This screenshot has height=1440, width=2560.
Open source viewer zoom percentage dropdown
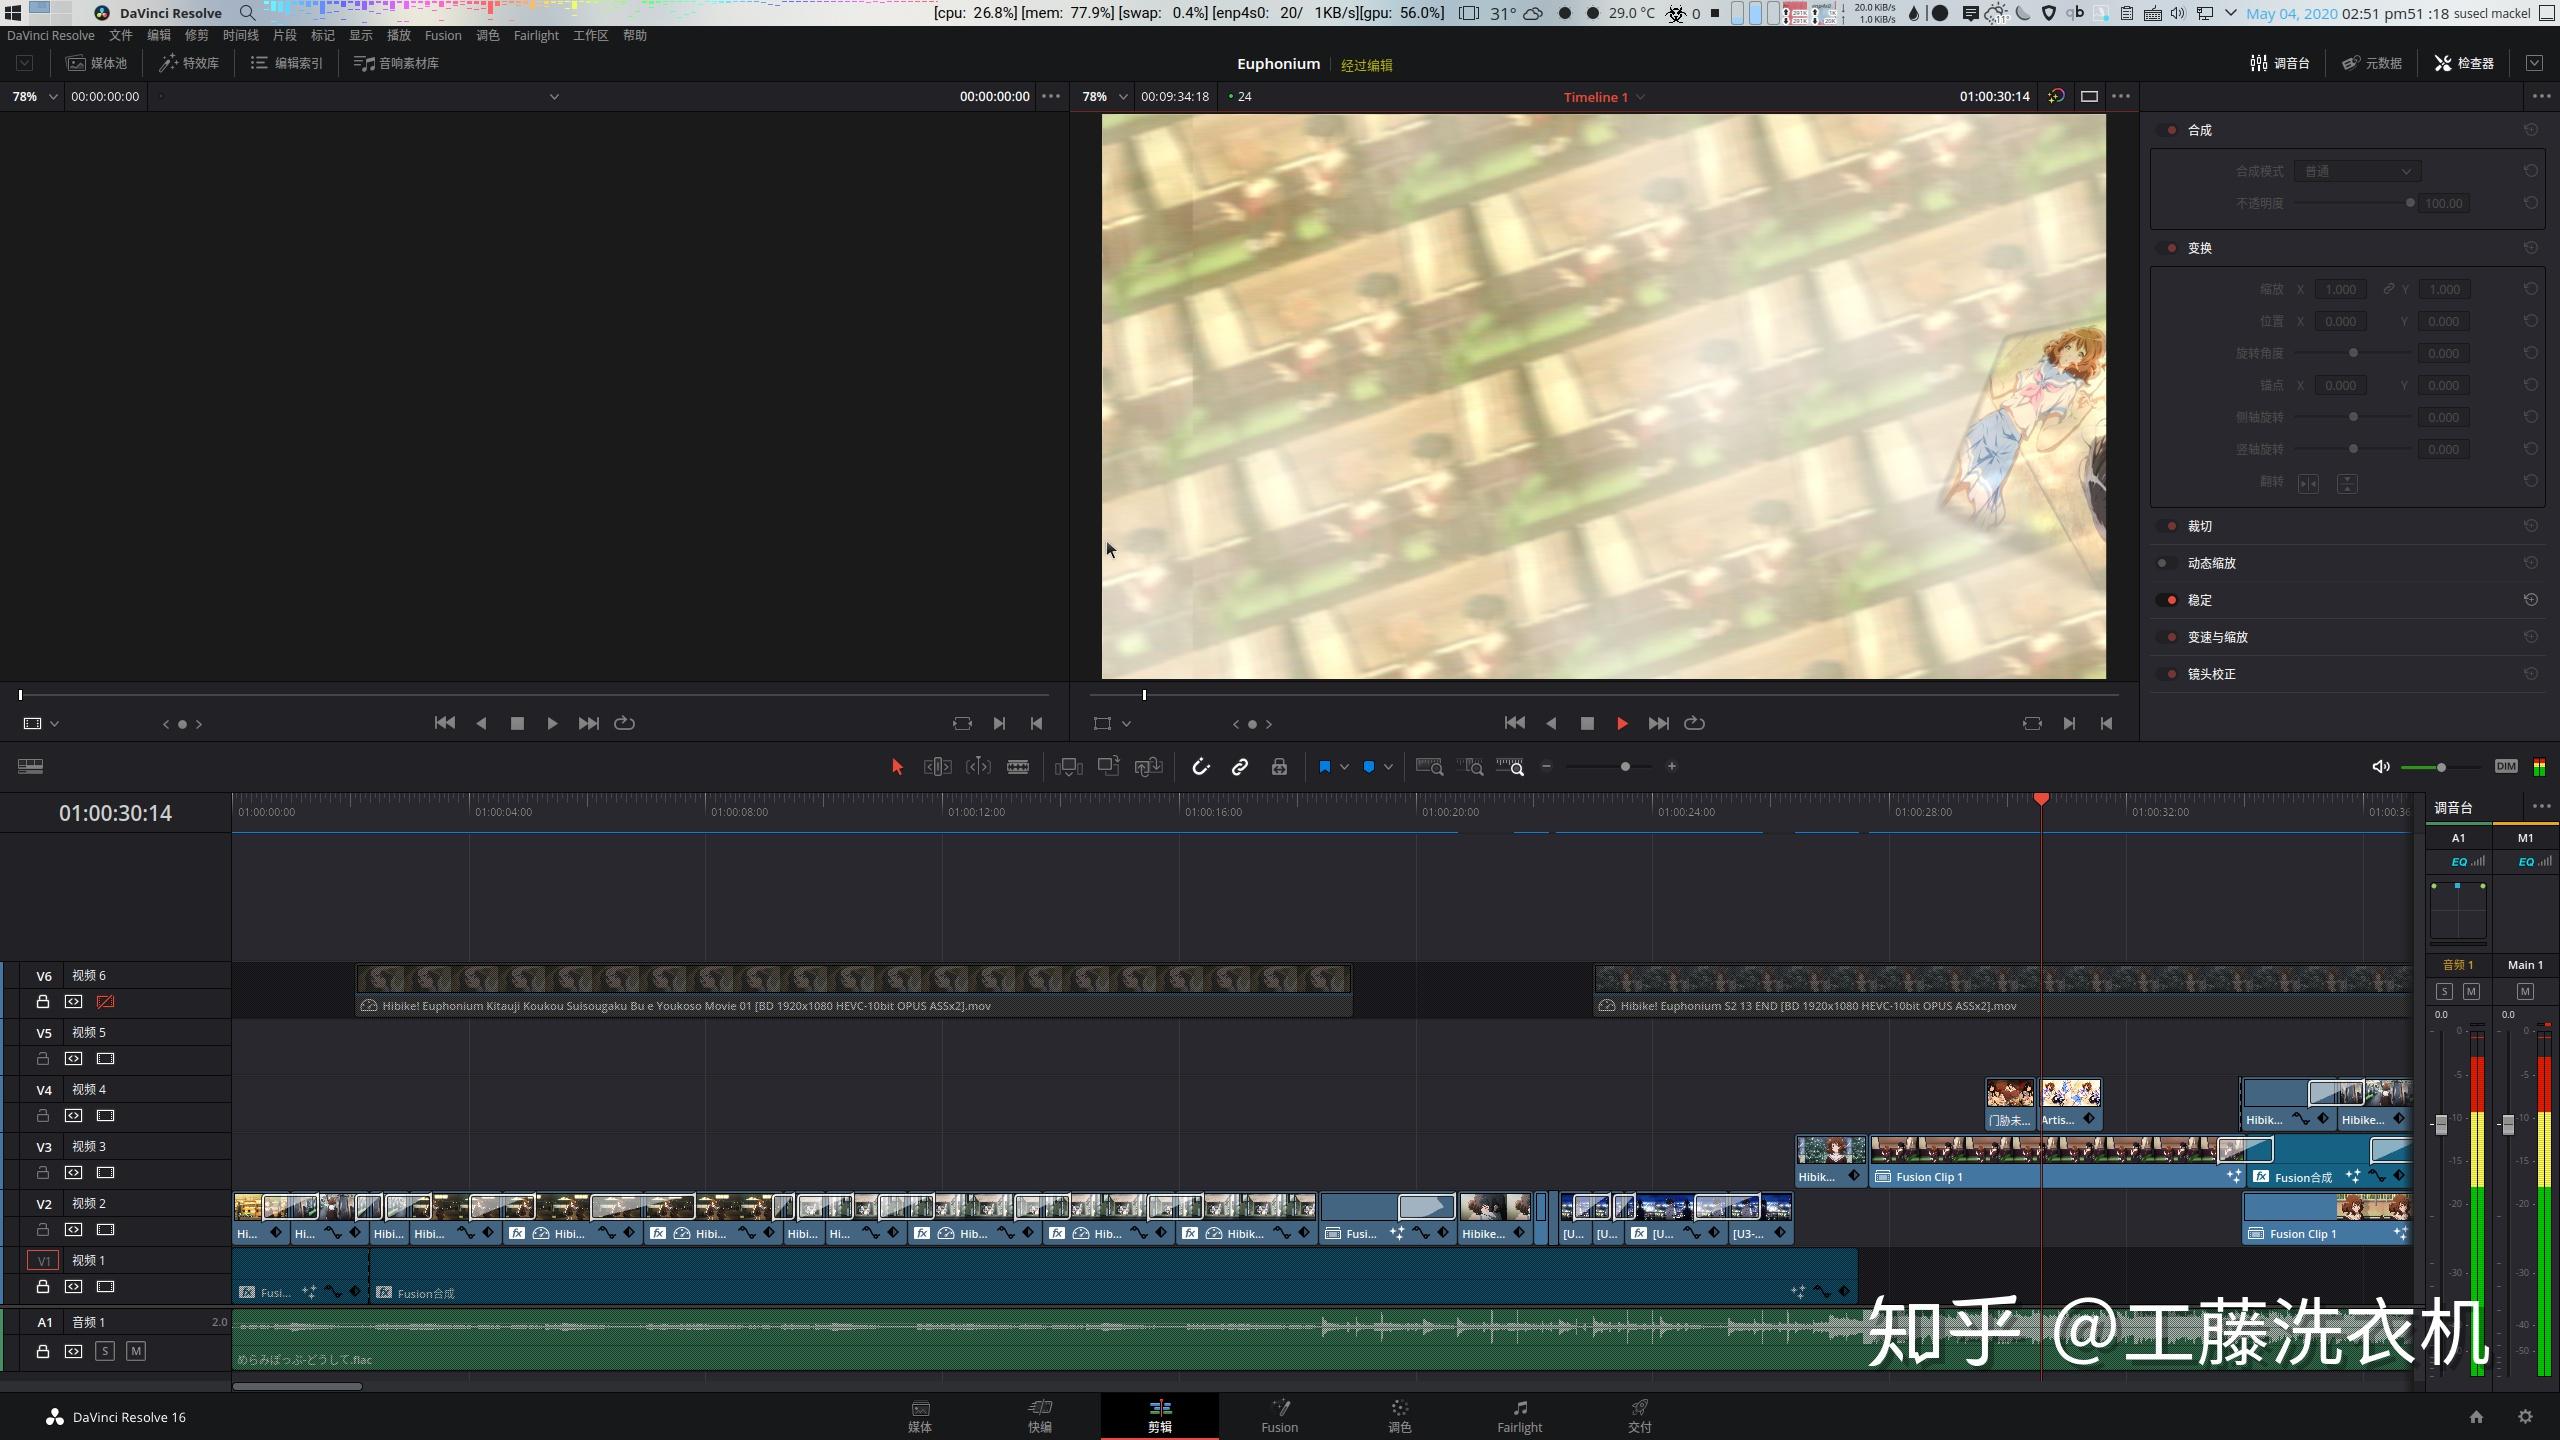tap(34, 96)
